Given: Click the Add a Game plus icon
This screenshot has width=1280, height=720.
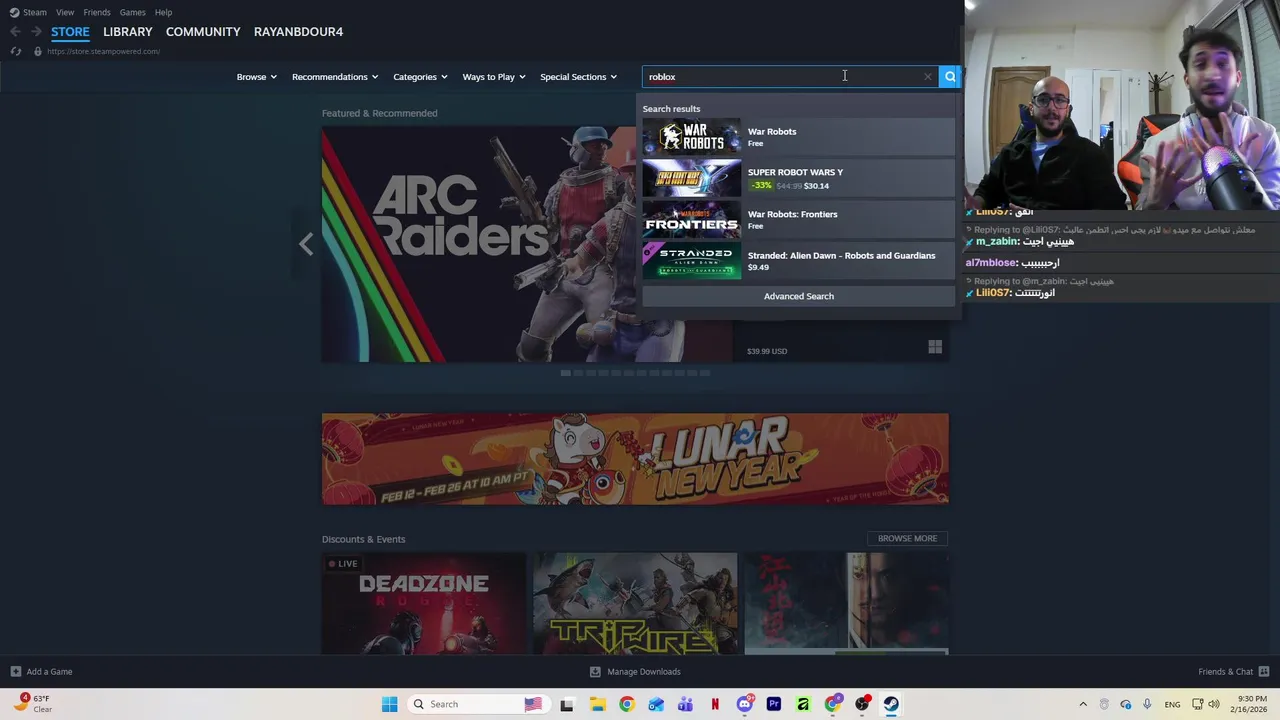Looking at the screenshot, I should tap(15, 671).
